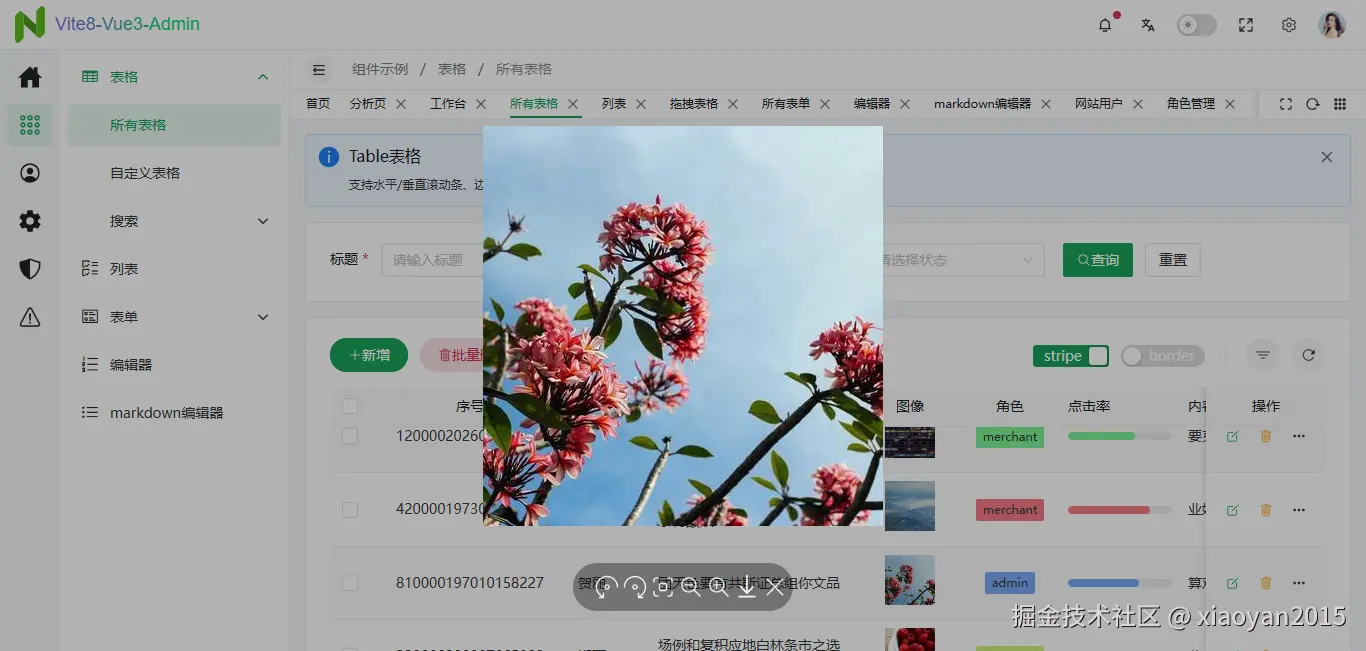The width and height of the screenshot is (1366, 651).
Task: Edit row 810000197010158227
Action: [x=1232, y=583]
